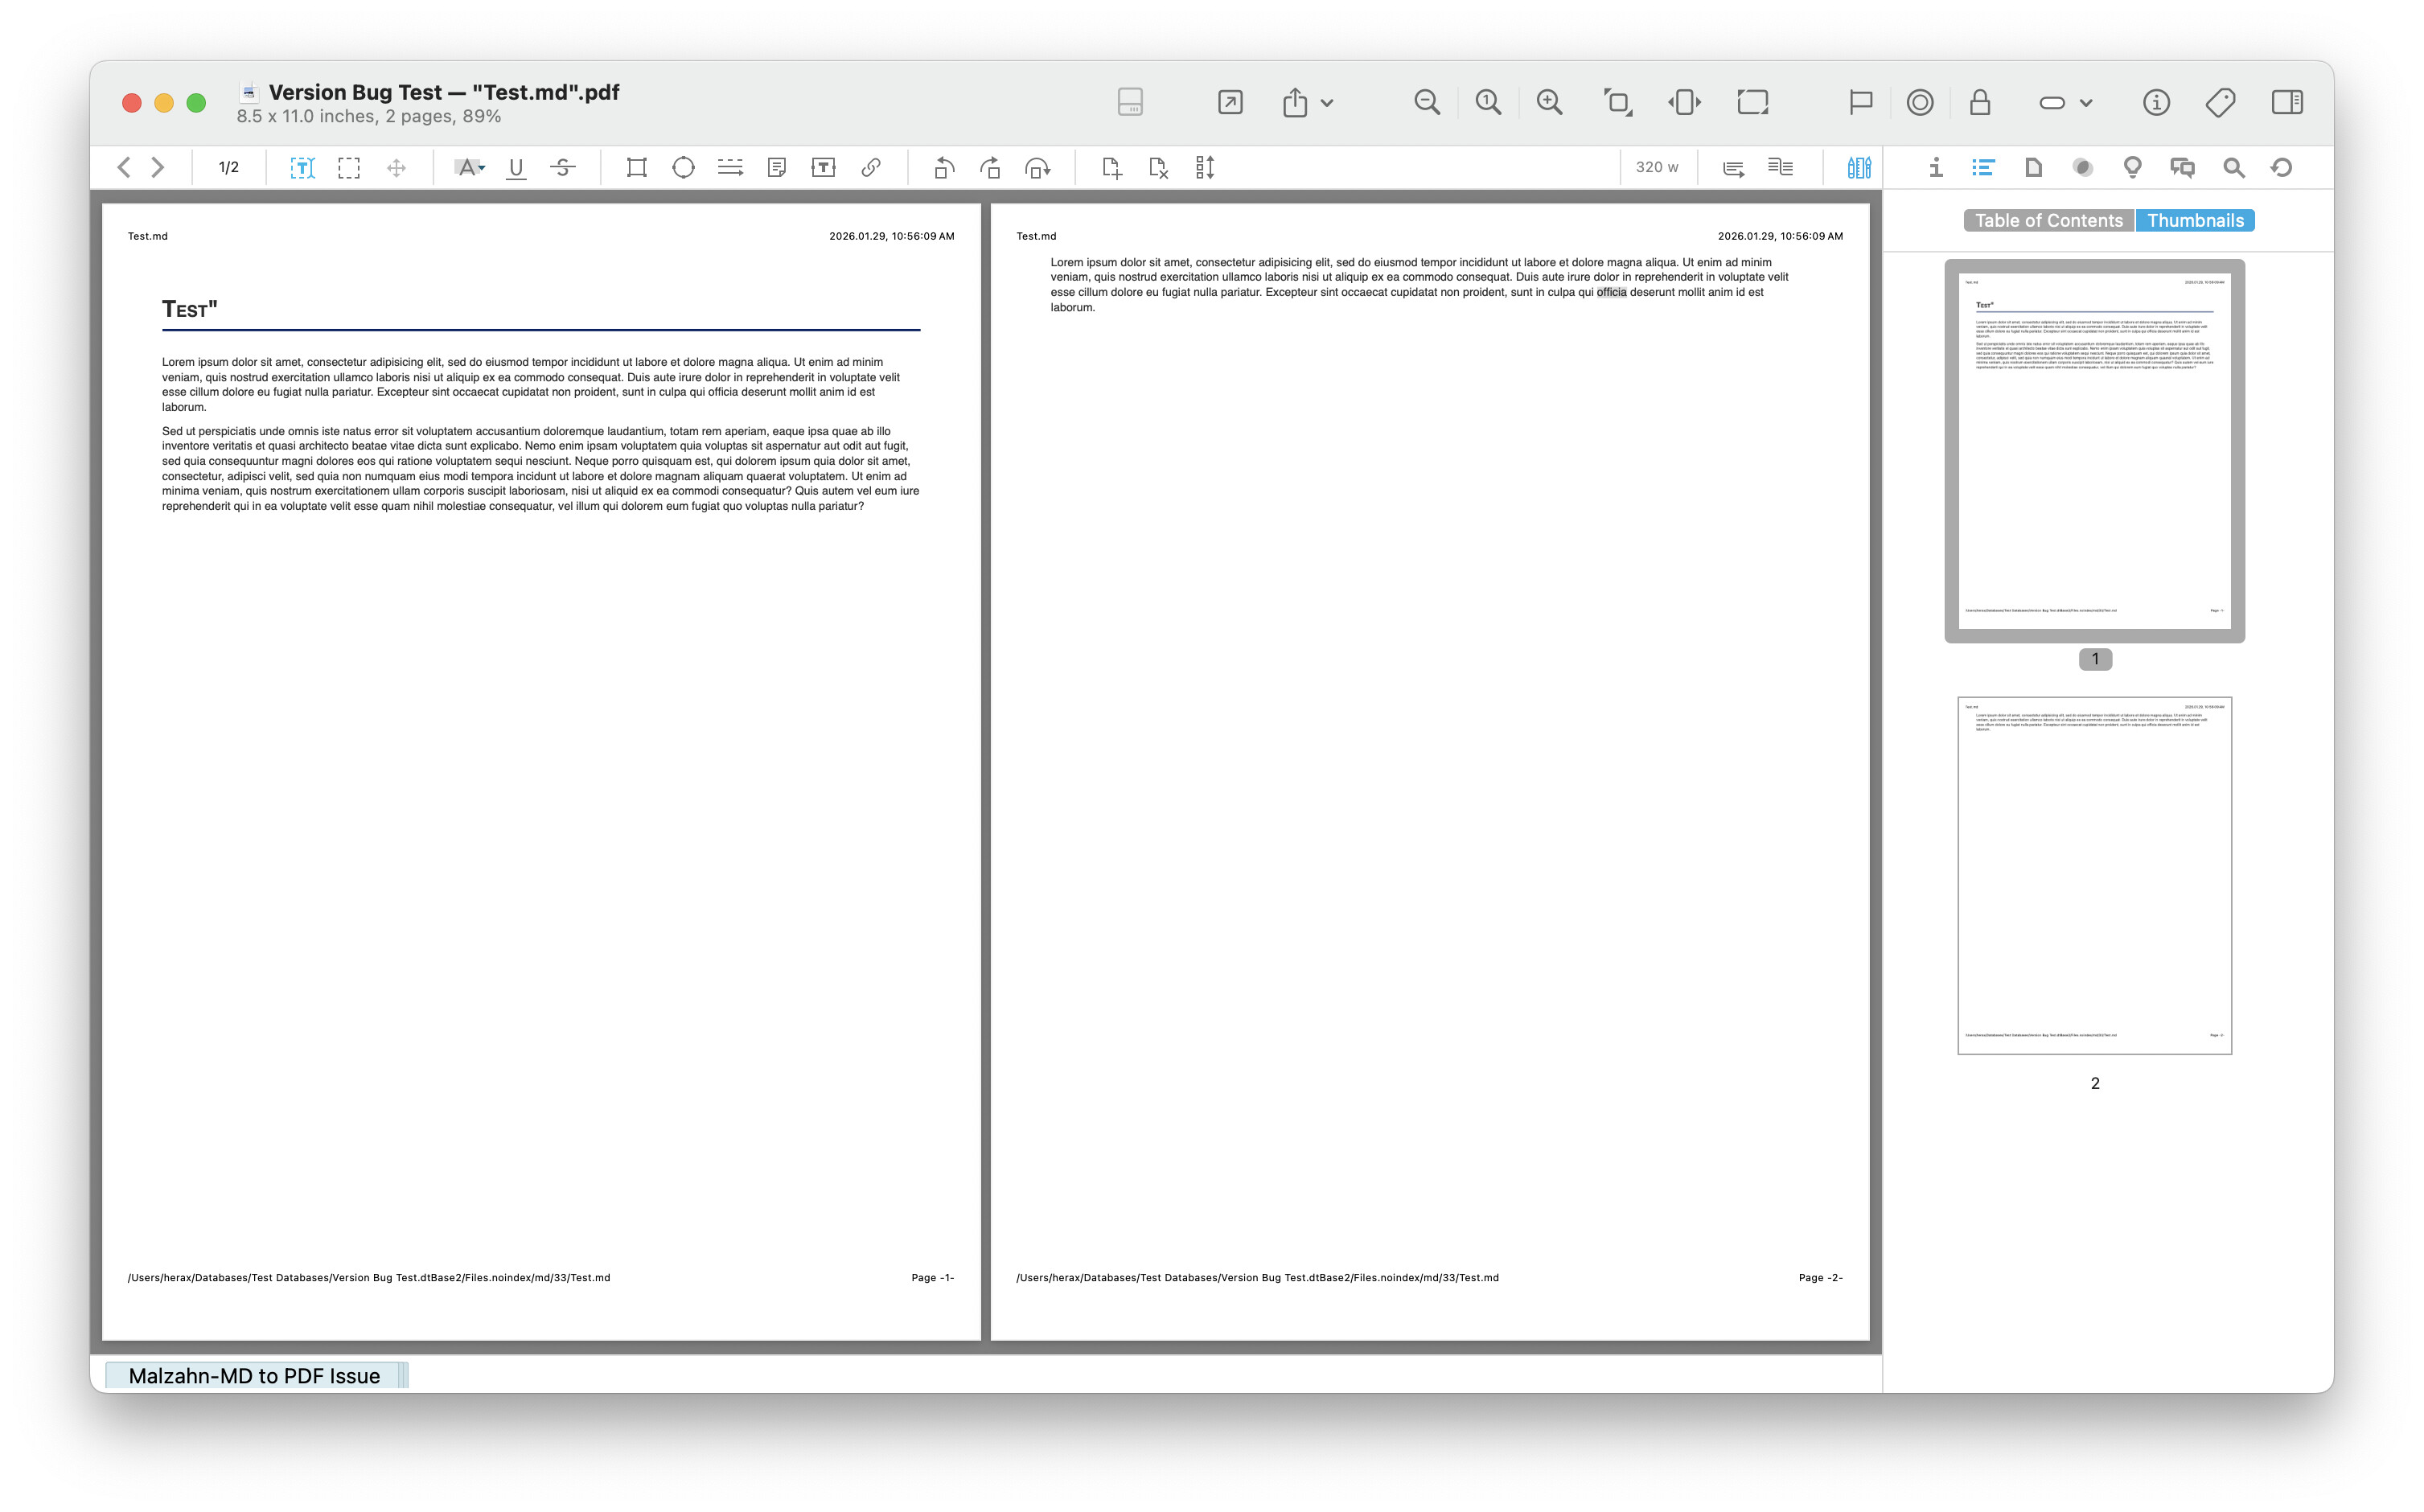
Task: Select the Thumbnails tab
Action: click(x=2195, y=220)
